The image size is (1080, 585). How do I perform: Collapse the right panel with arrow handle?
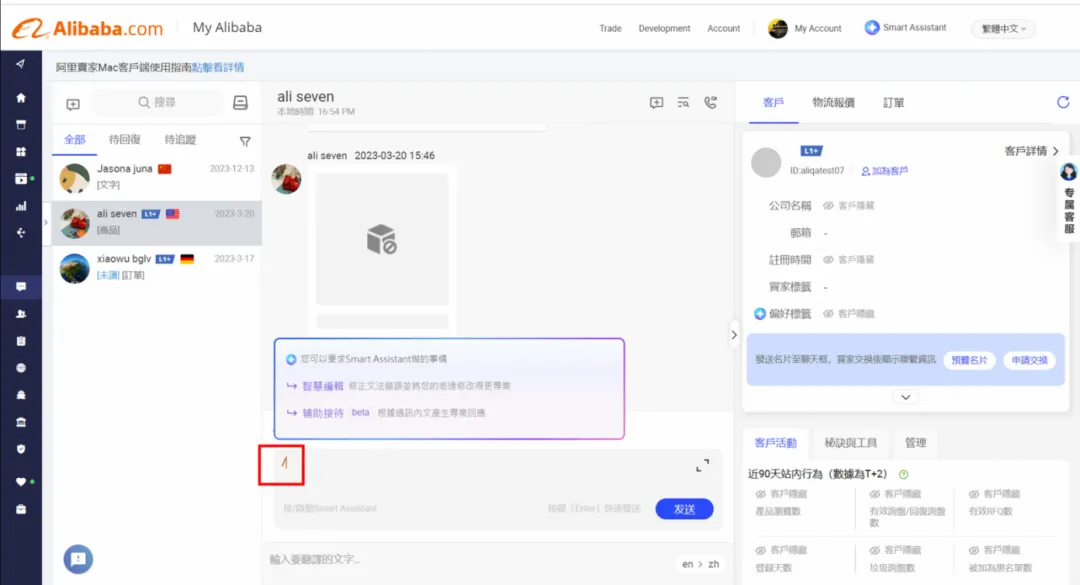click(x=734, y=335)
